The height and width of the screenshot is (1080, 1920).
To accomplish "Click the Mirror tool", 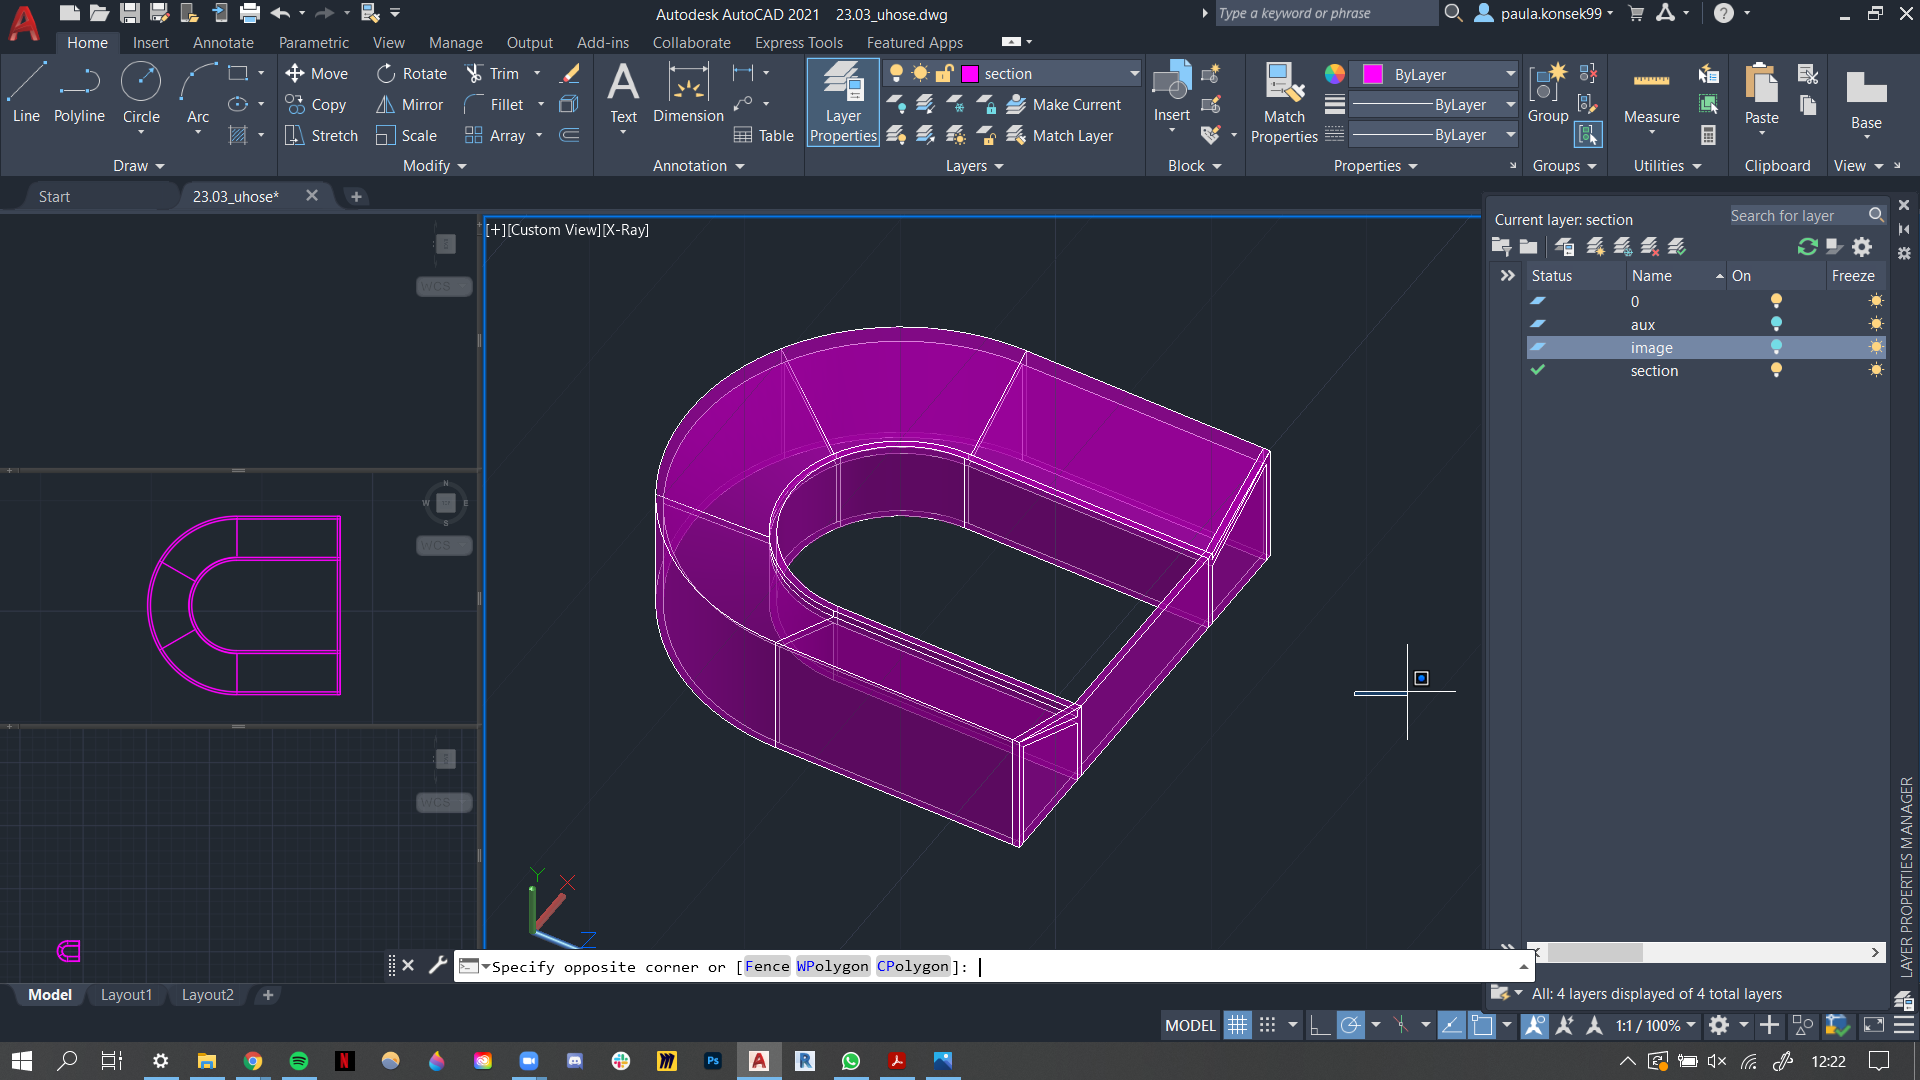I will [x=409, y=104].
